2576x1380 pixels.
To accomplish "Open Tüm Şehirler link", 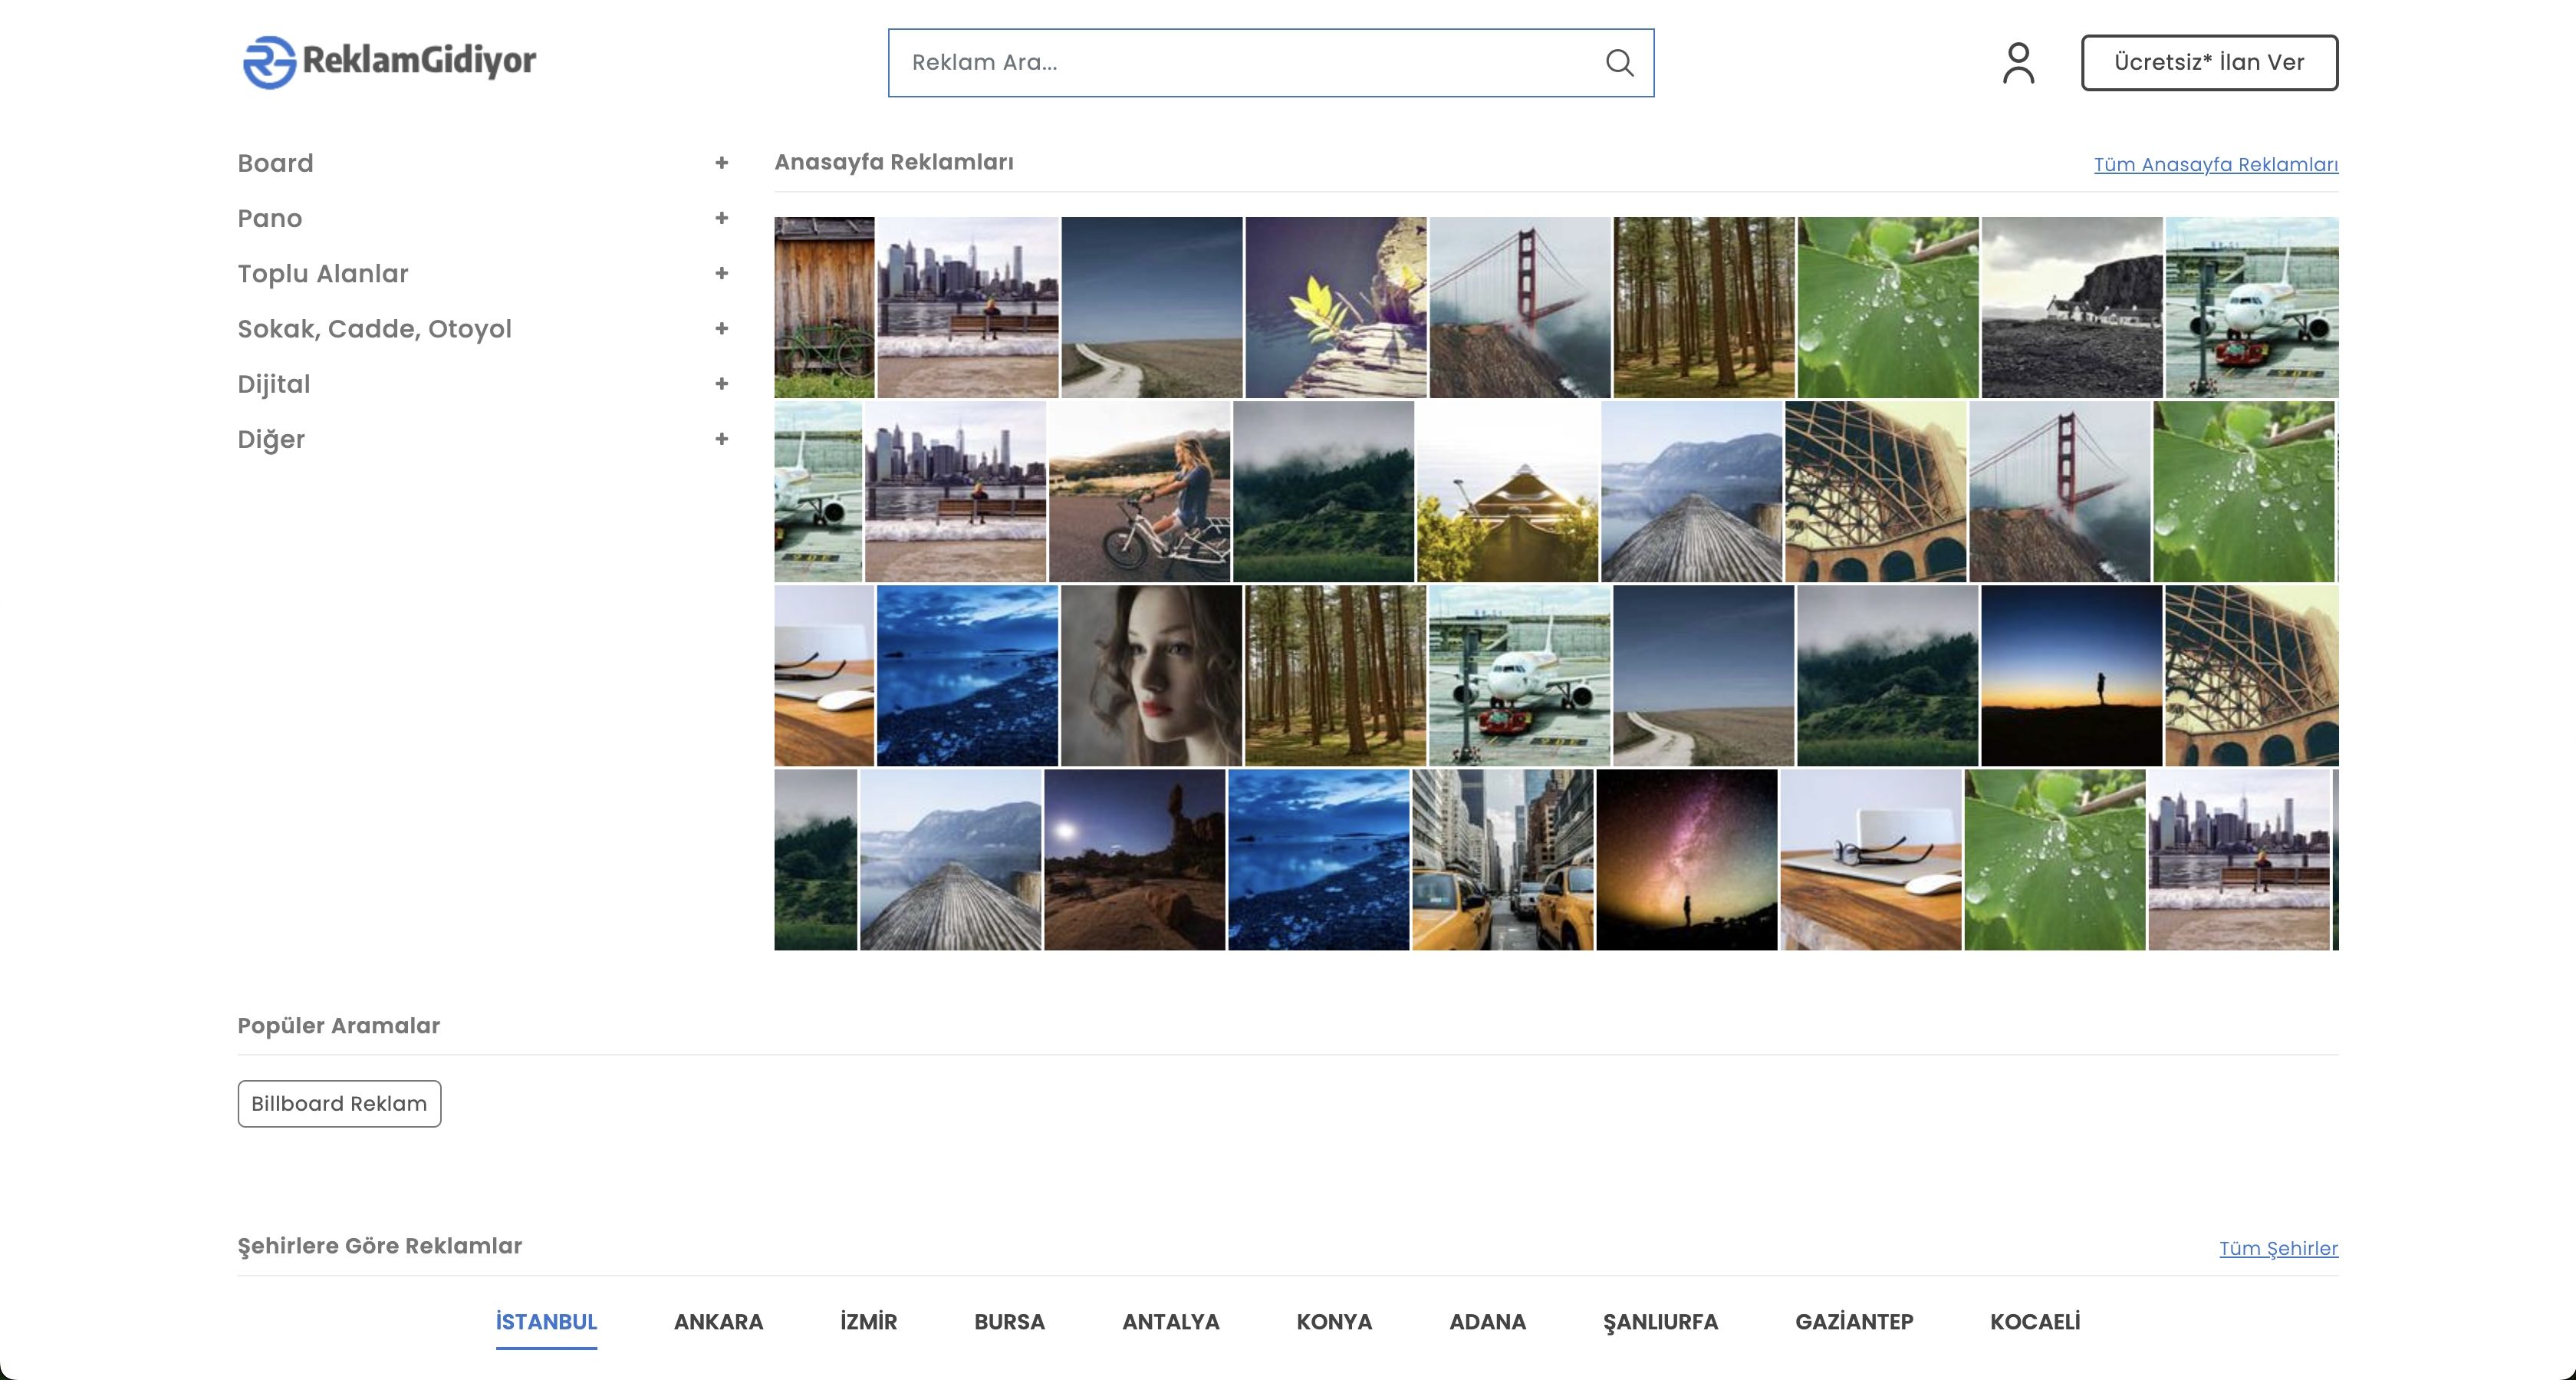I will click(2278, 1248).
